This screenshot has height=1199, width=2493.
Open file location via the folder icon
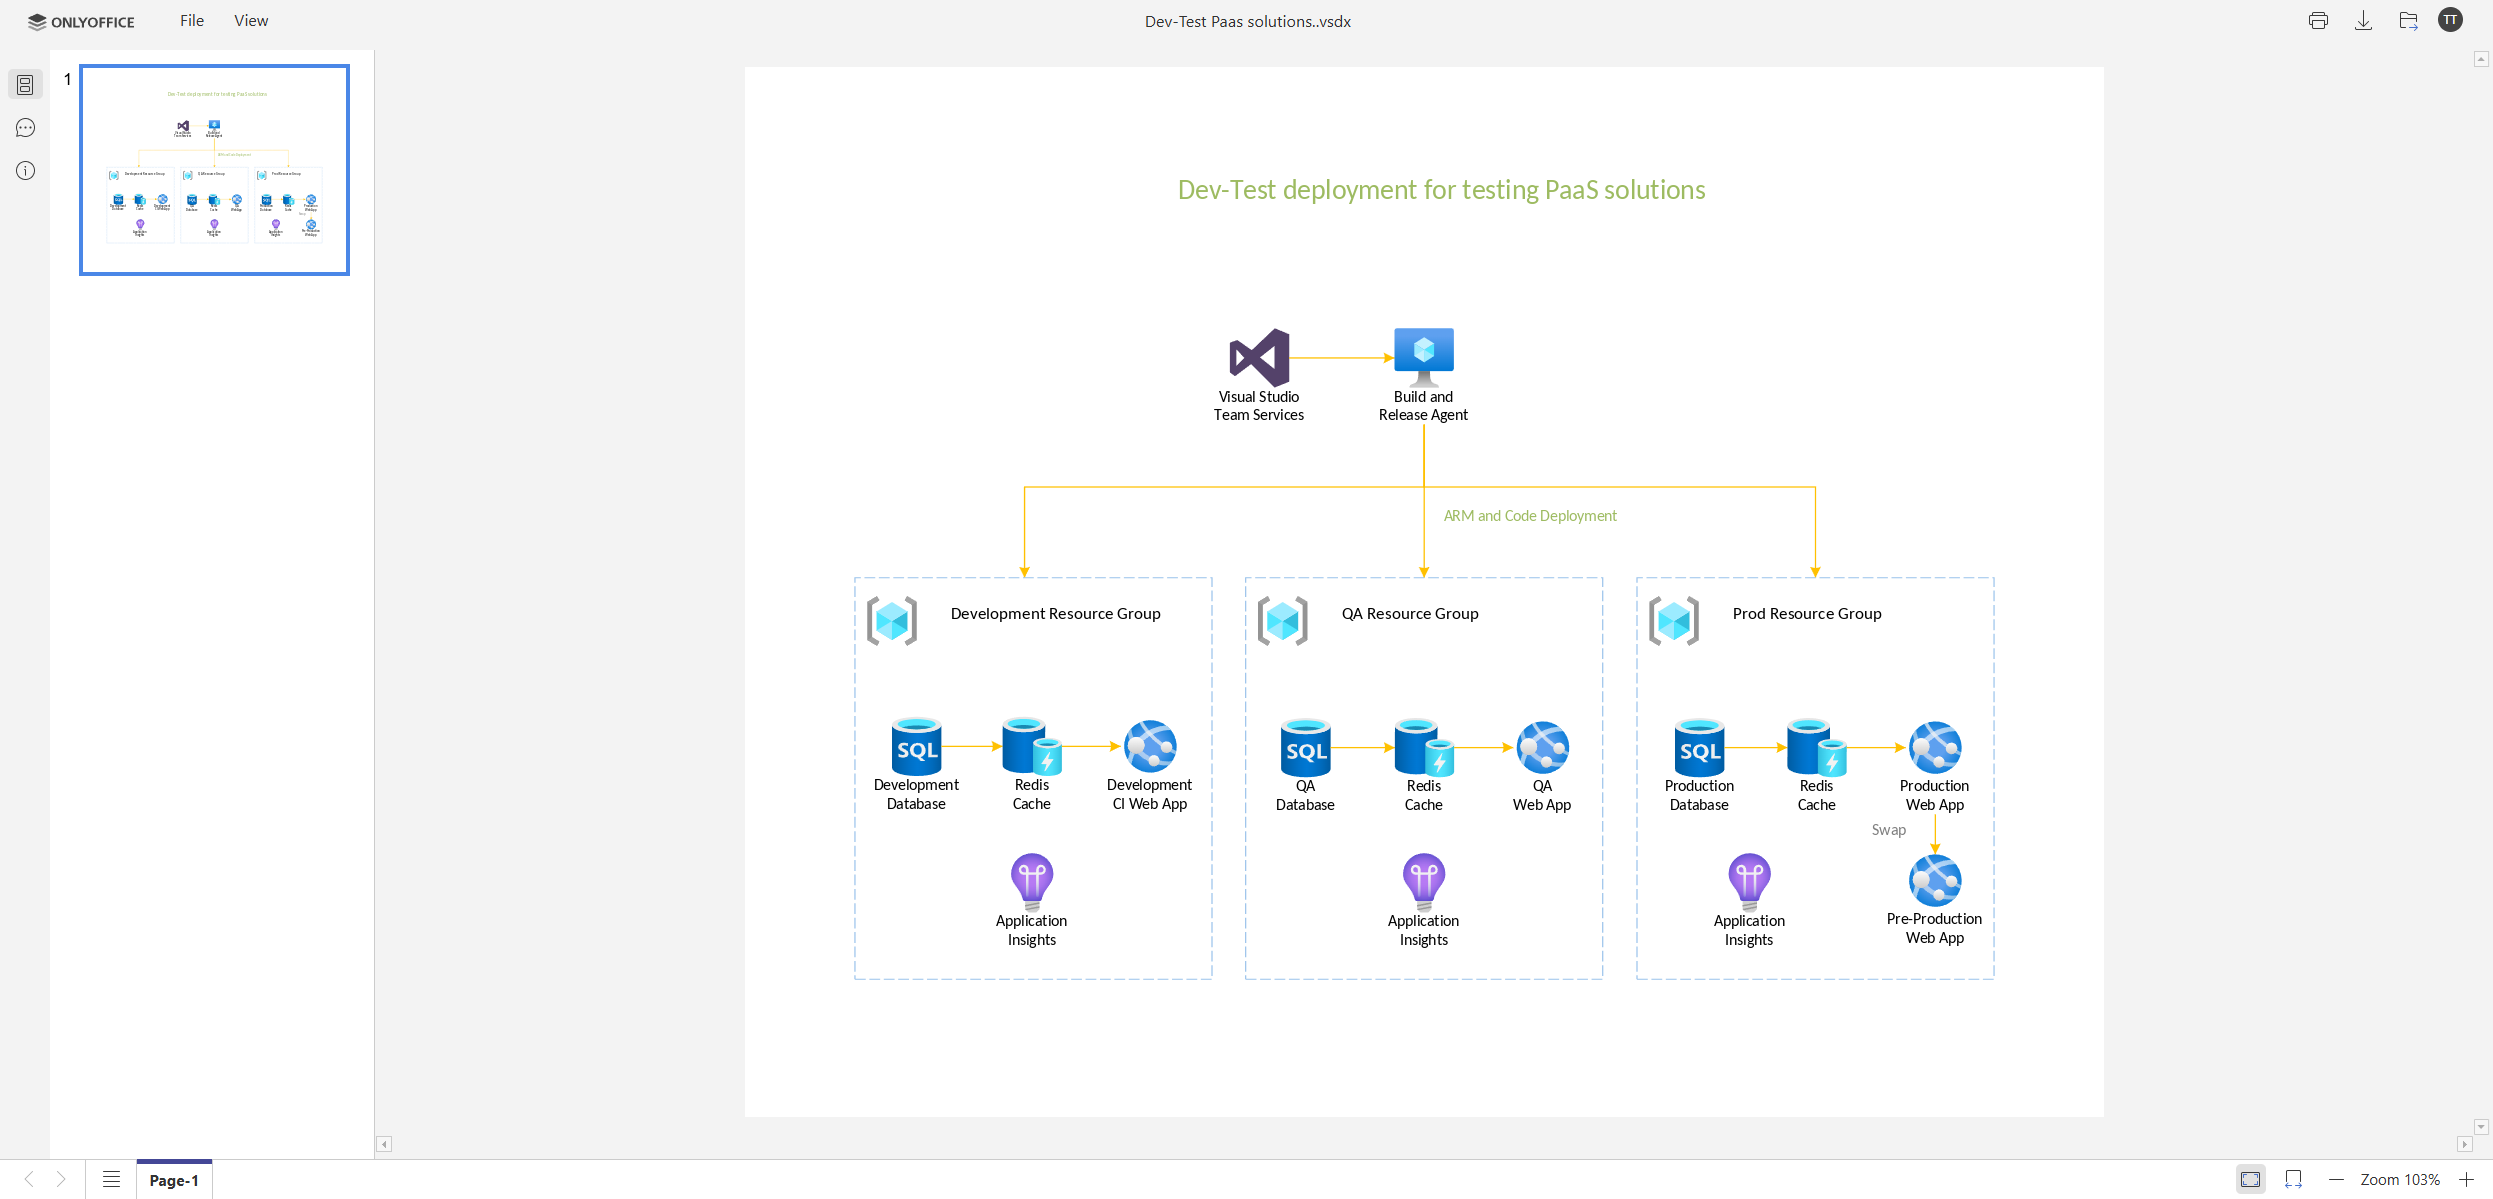(2408, 20)
